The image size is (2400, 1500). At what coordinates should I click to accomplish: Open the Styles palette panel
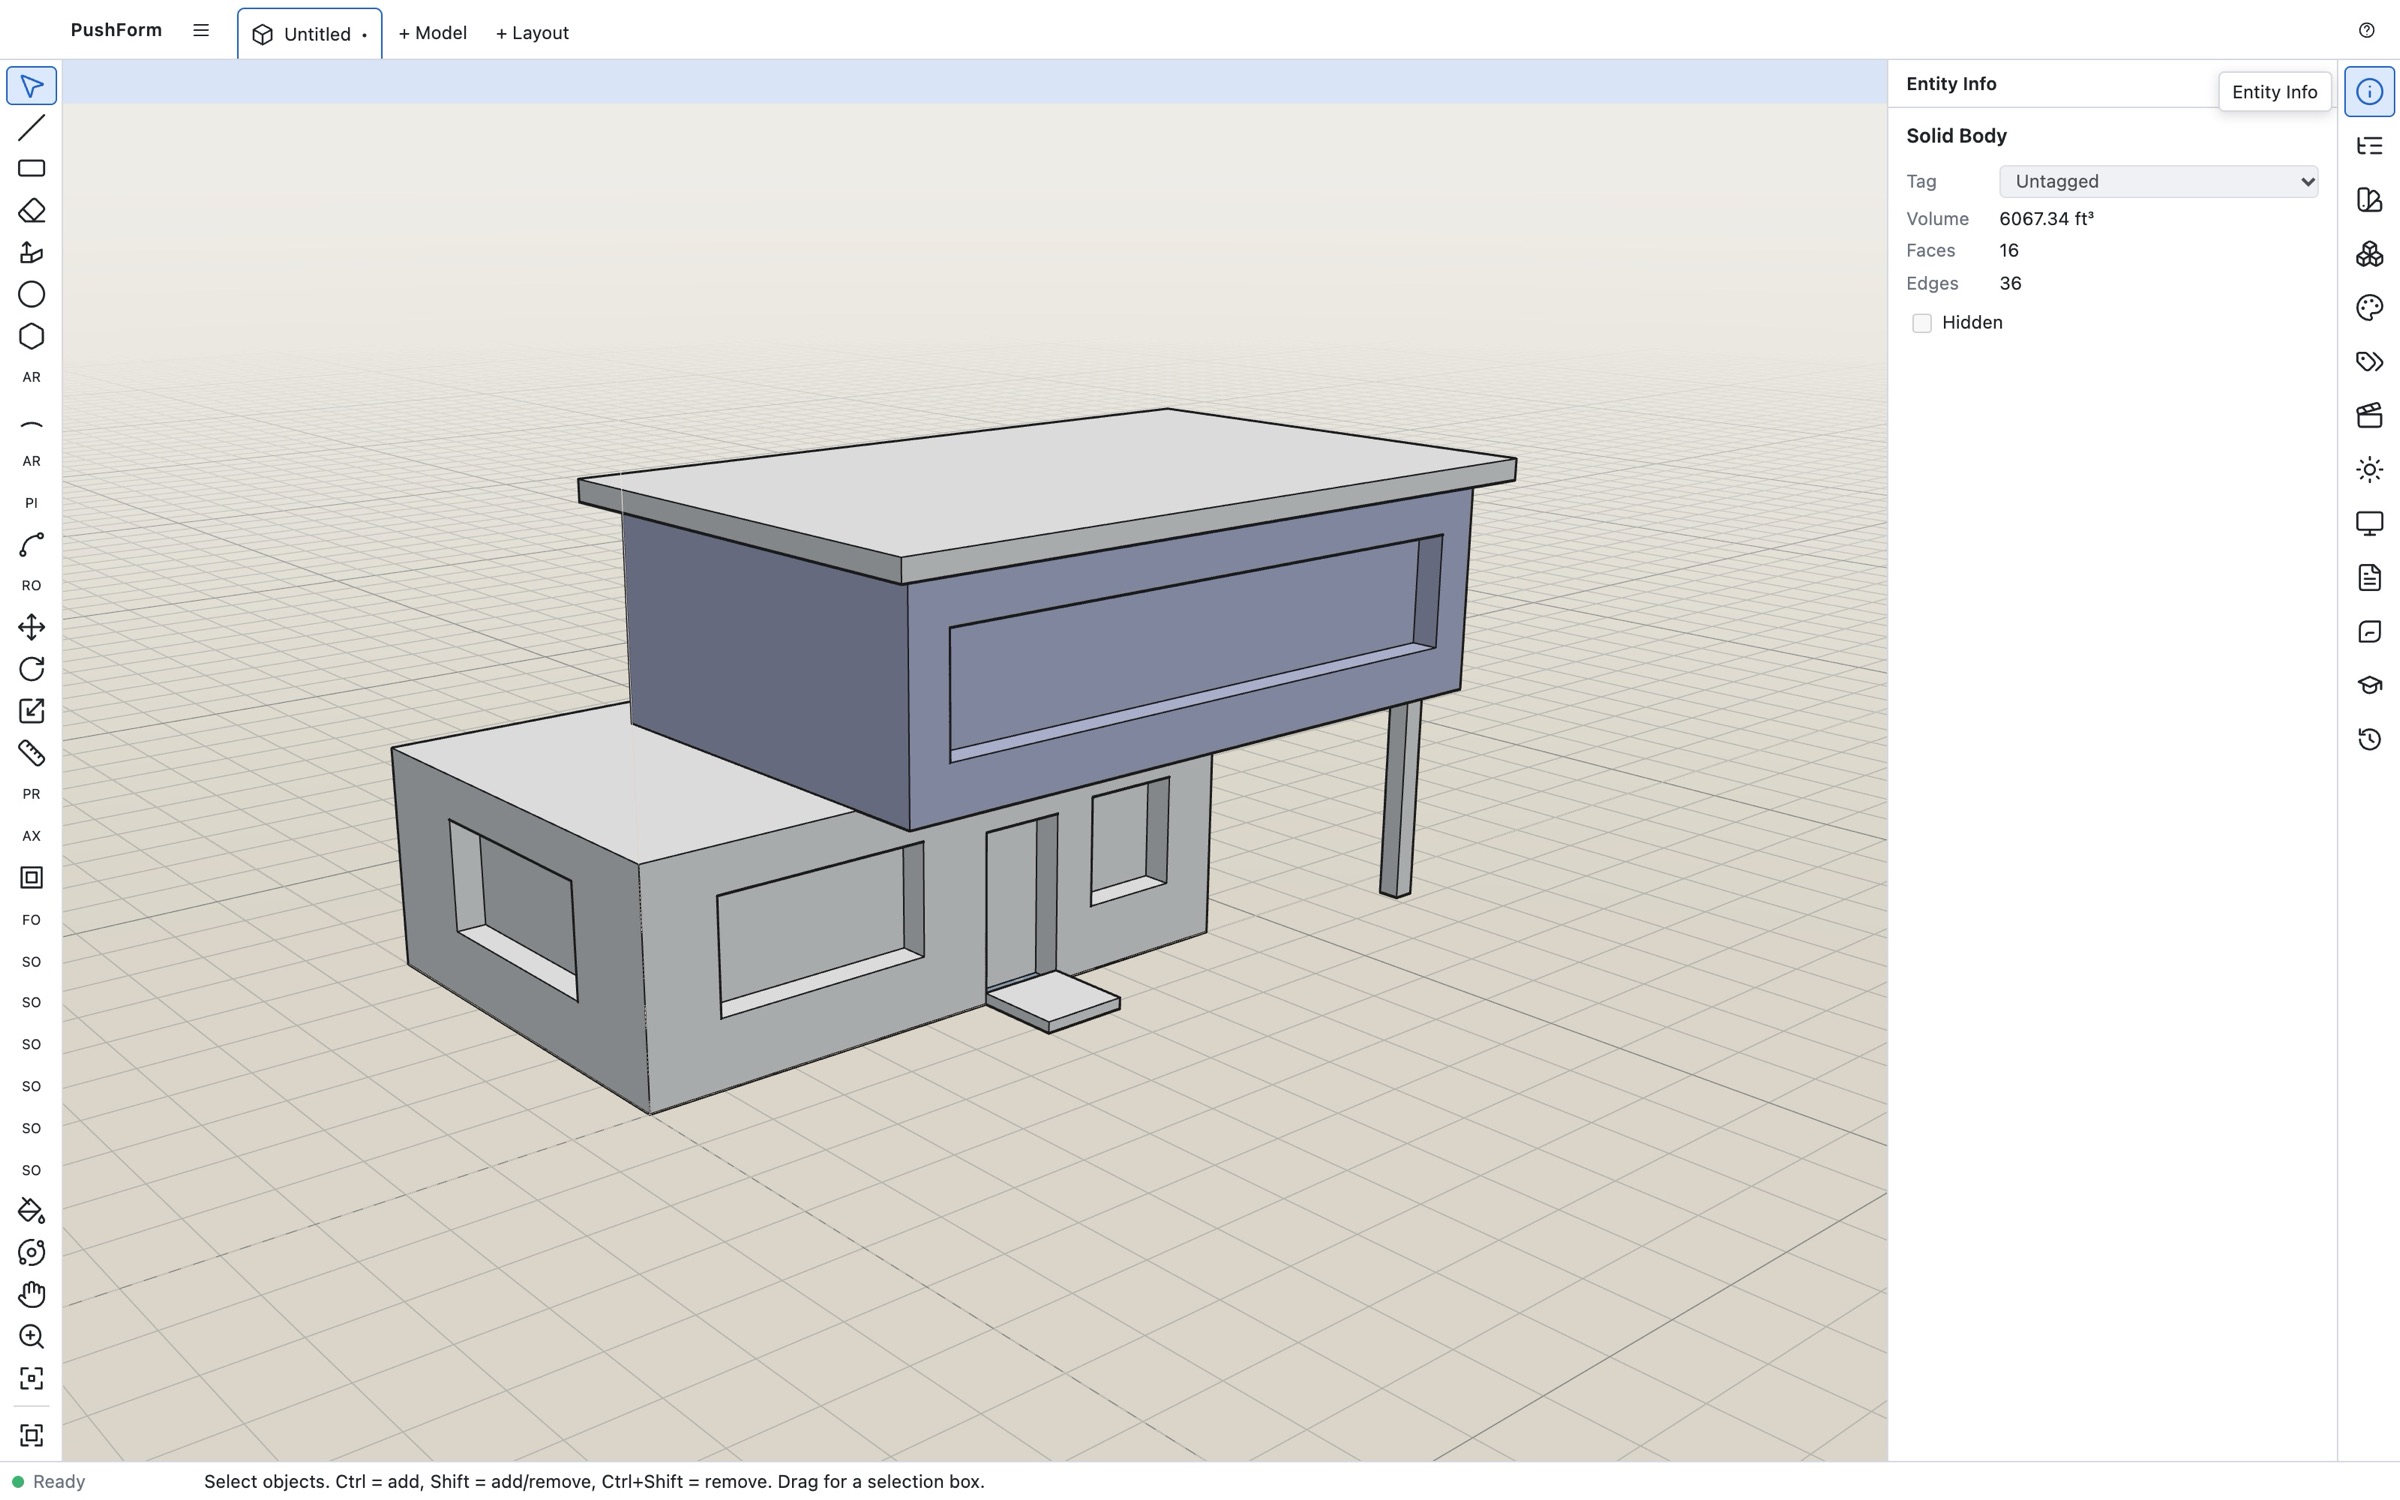2369,308
